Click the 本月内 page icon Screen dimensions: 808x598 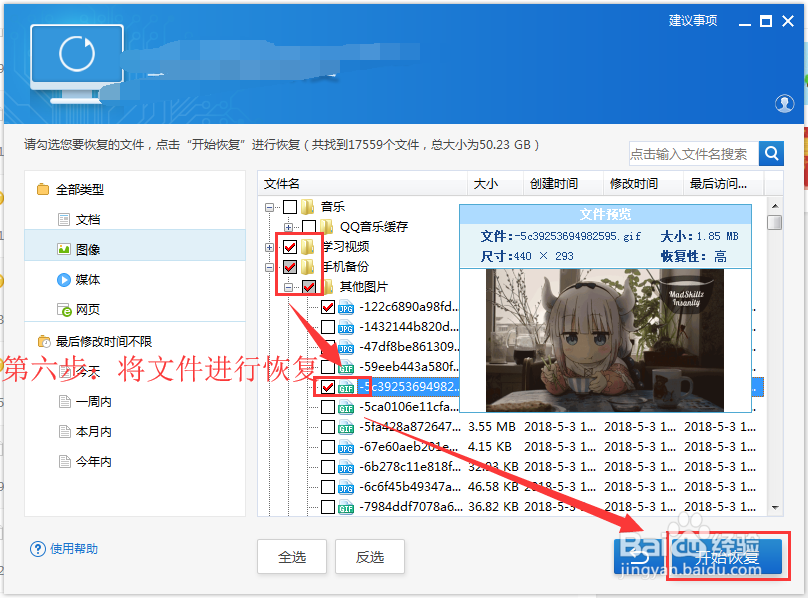(64, 431)
